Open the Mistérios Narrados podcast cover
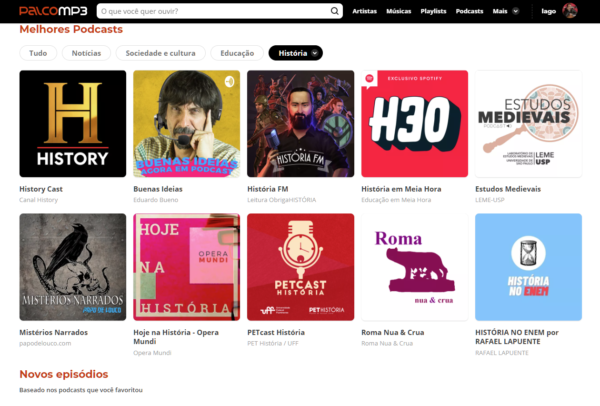 [73, 267]
